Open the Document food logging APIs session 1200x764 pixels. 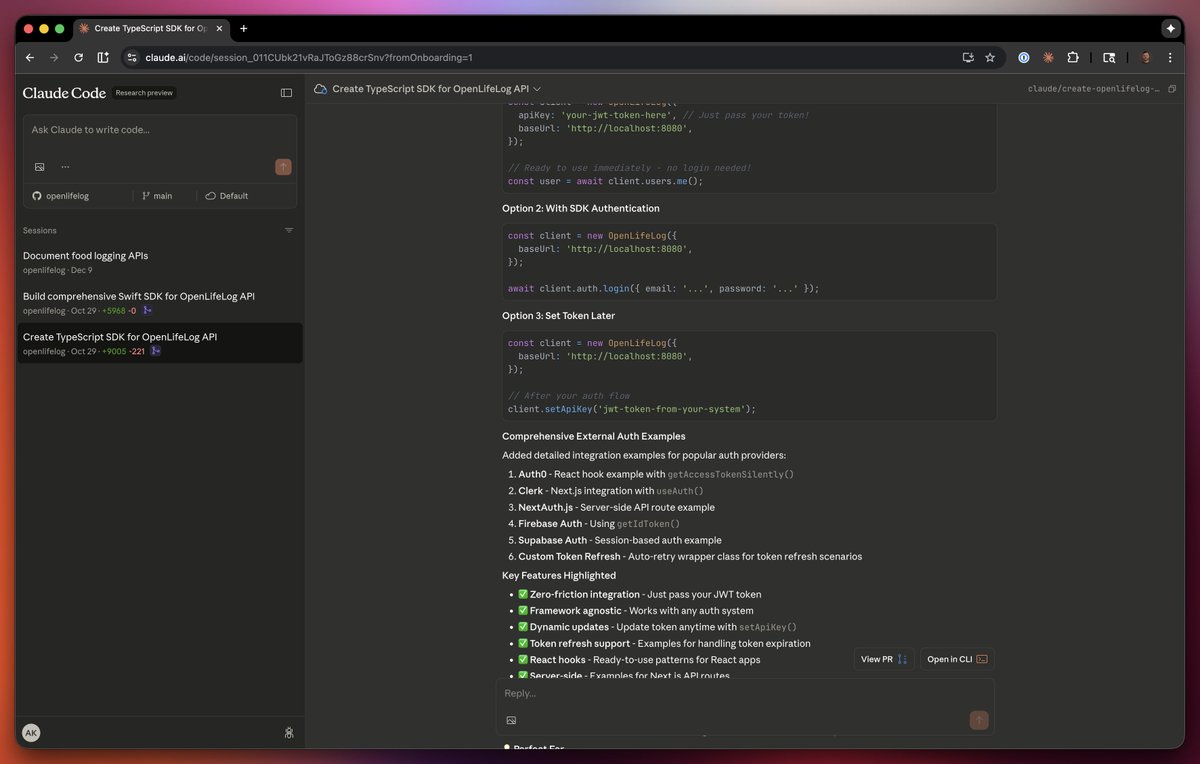[159, 262]
